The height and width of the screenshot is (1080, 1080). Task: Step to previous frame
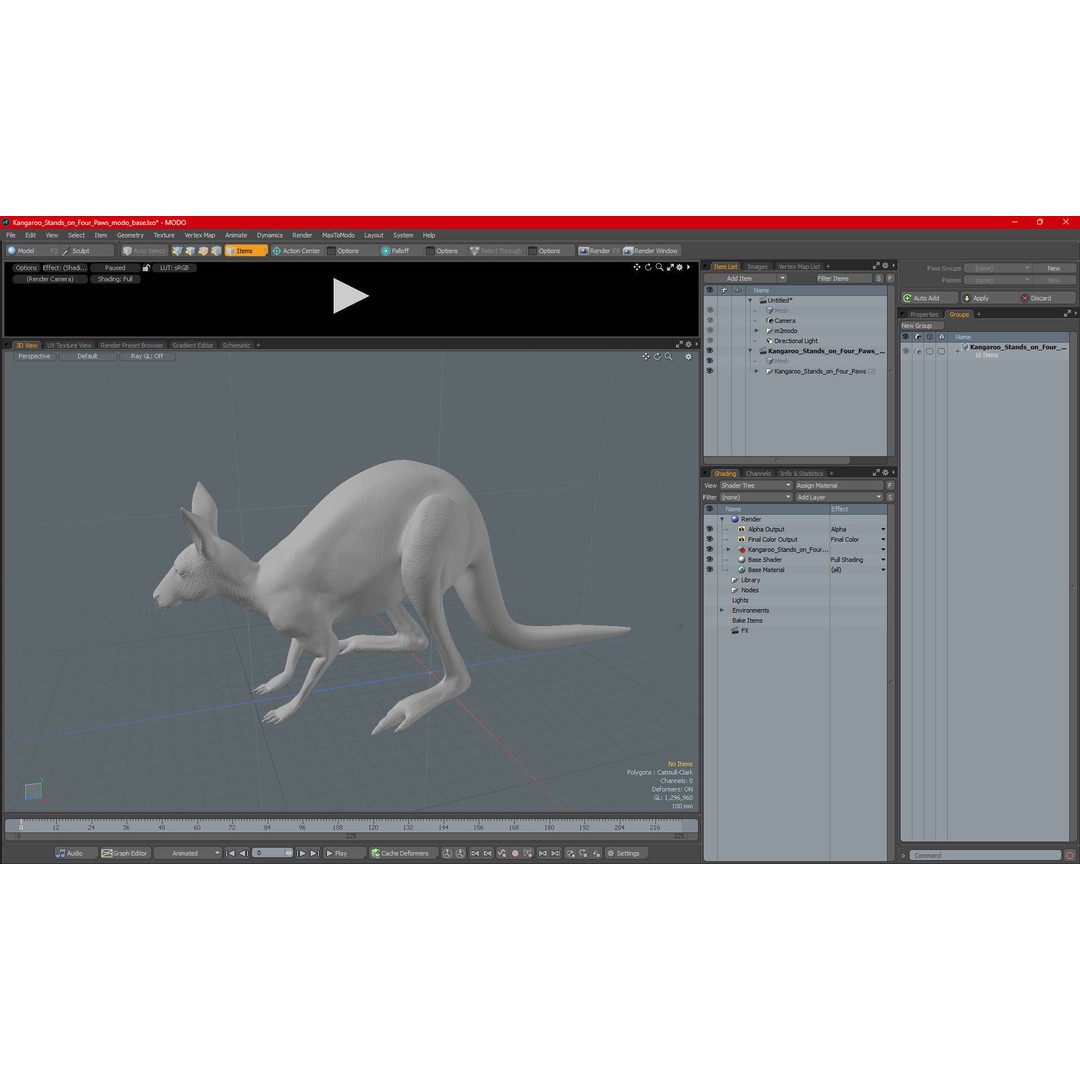pos(243,853)
